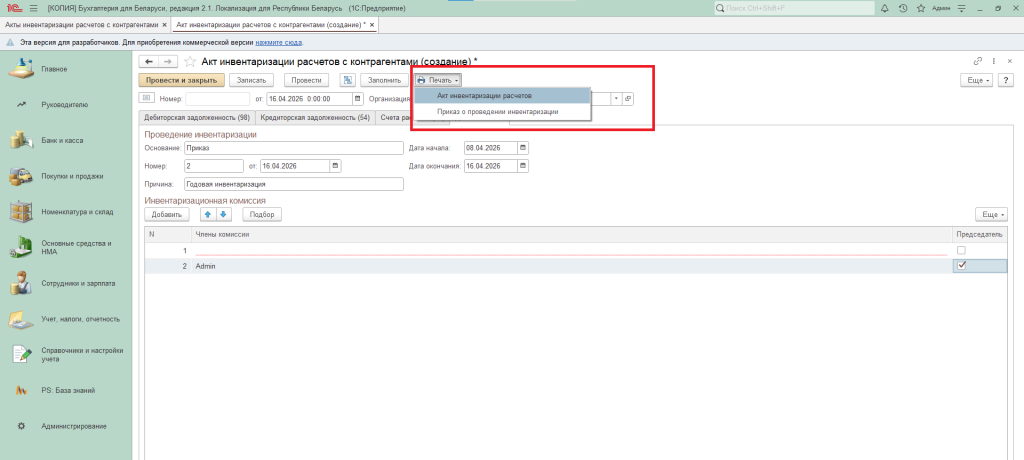Open calendar picker for Дата окончания
The width and height of the screenshot is (1024, 460).
(522, 166)
